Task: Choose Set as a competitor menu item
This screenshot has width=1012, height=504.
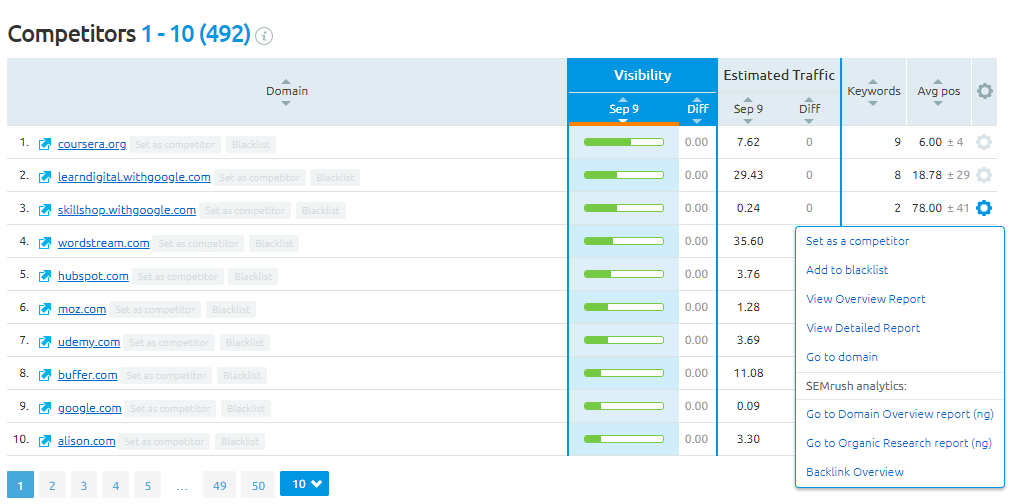Action: tap(857, 241)
